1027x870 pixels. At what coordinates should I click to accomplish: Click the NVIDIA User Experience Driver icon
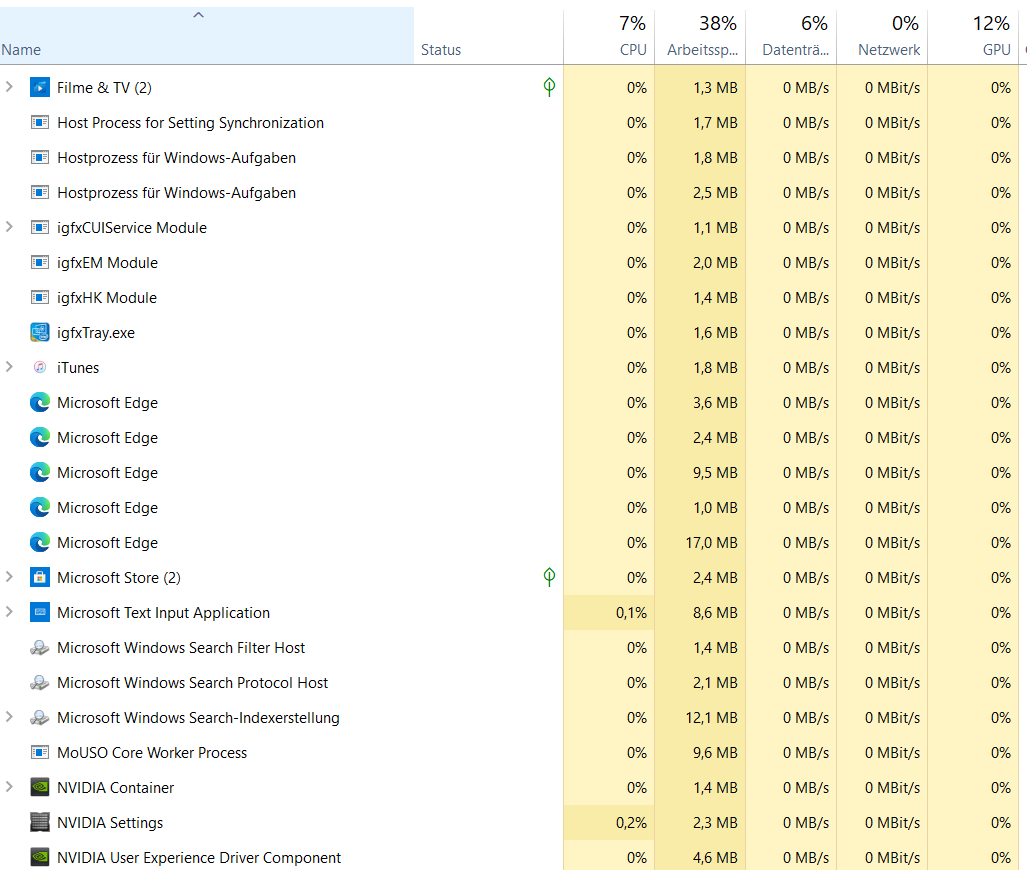click(40, 858)
